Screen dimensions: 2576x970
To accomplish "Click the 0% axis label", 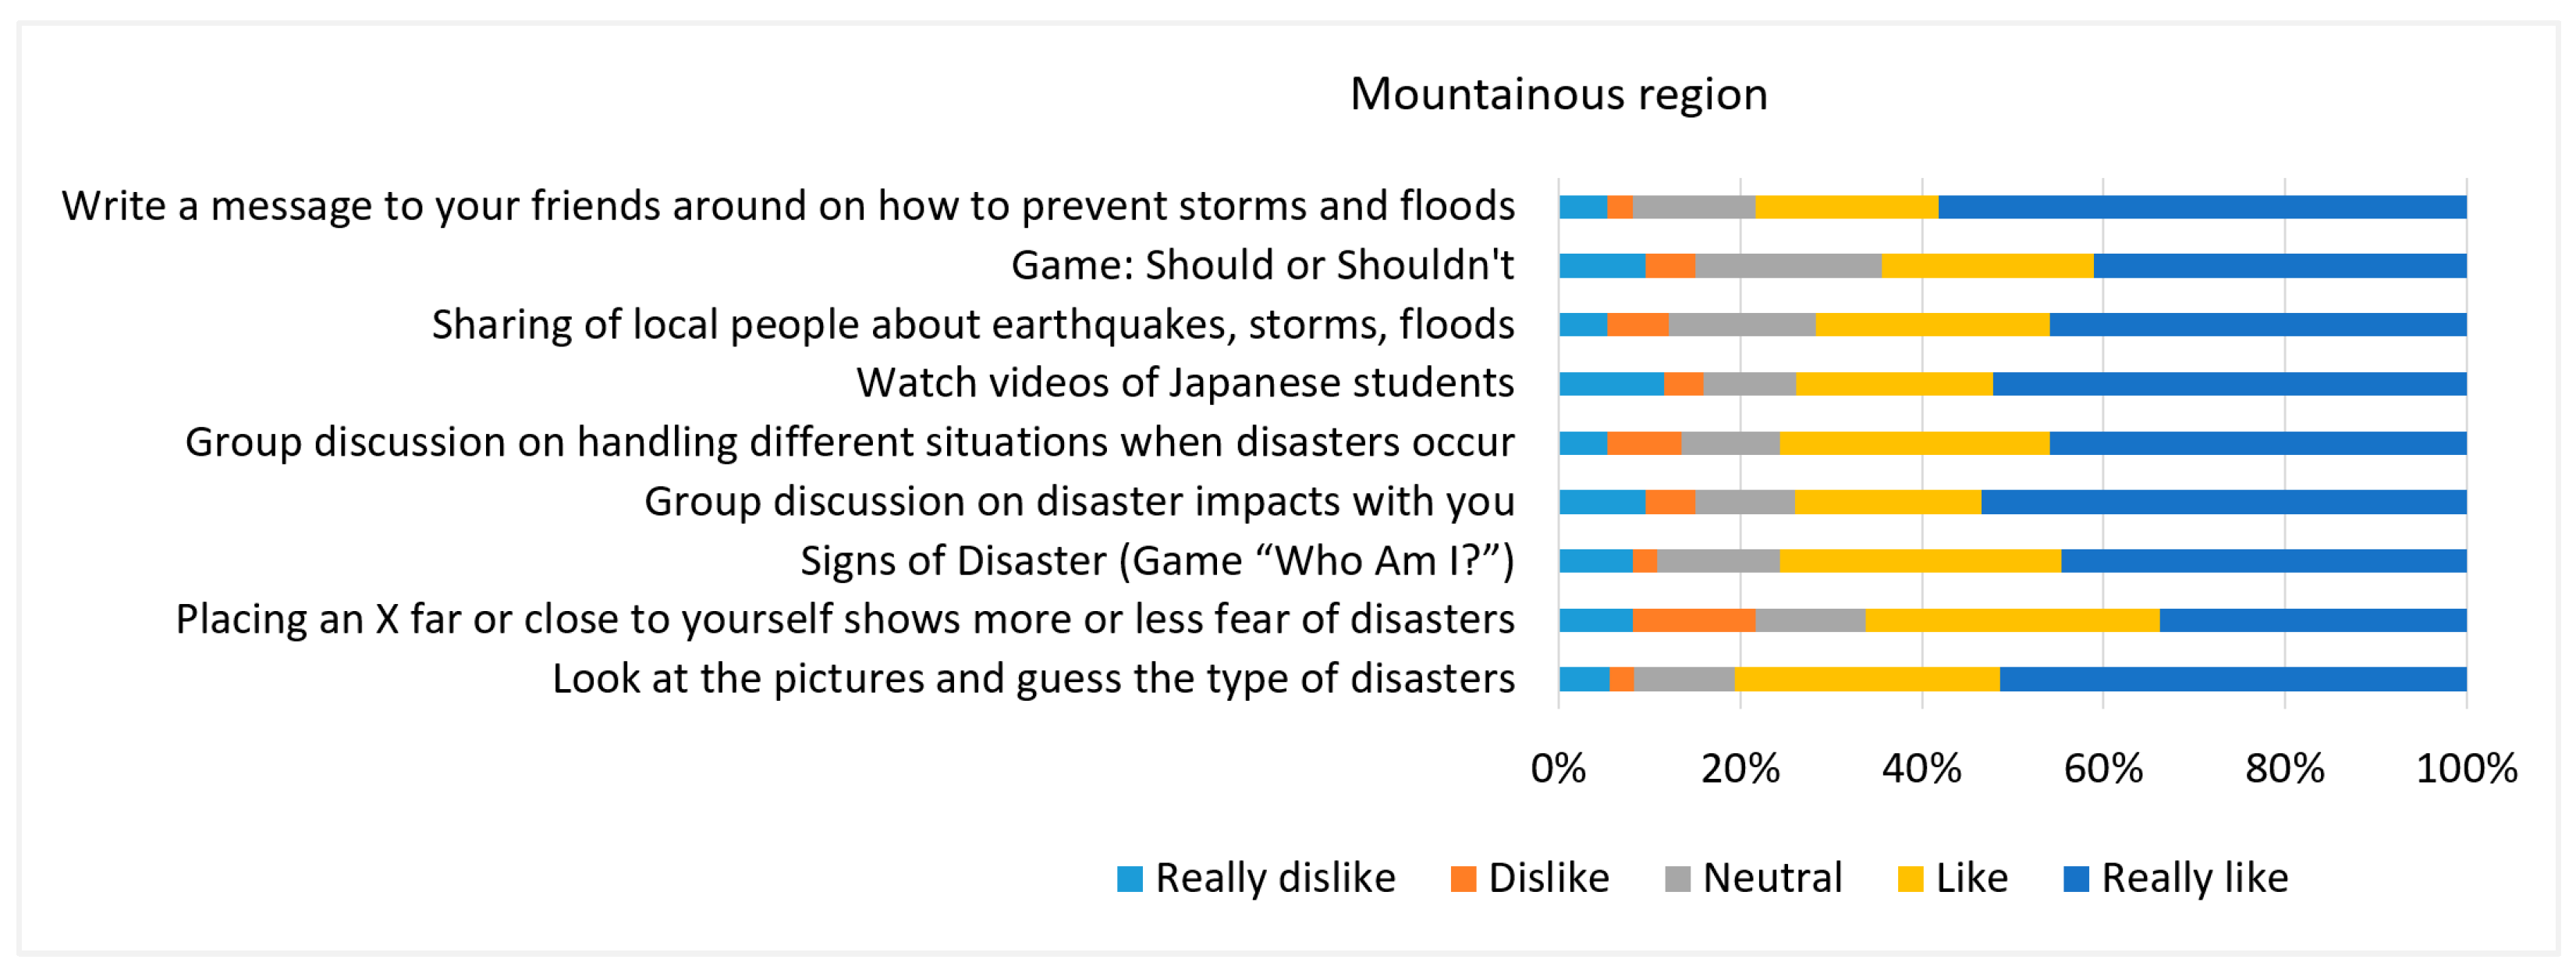I will point(1559,769).
